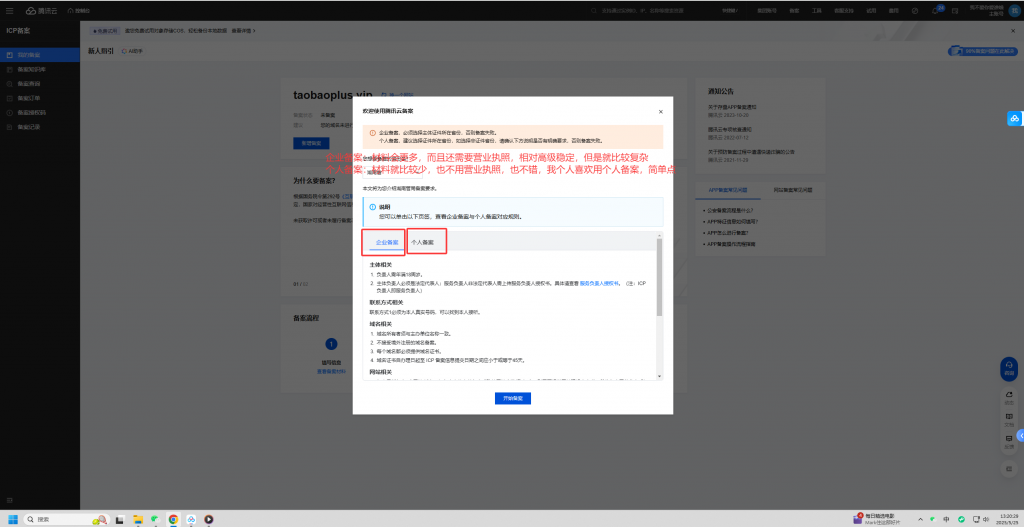Viewport: 1024px width, 527px height.
Task: Click the 反馈 floating icon on the right
Action: click(x=1009, y=441)
